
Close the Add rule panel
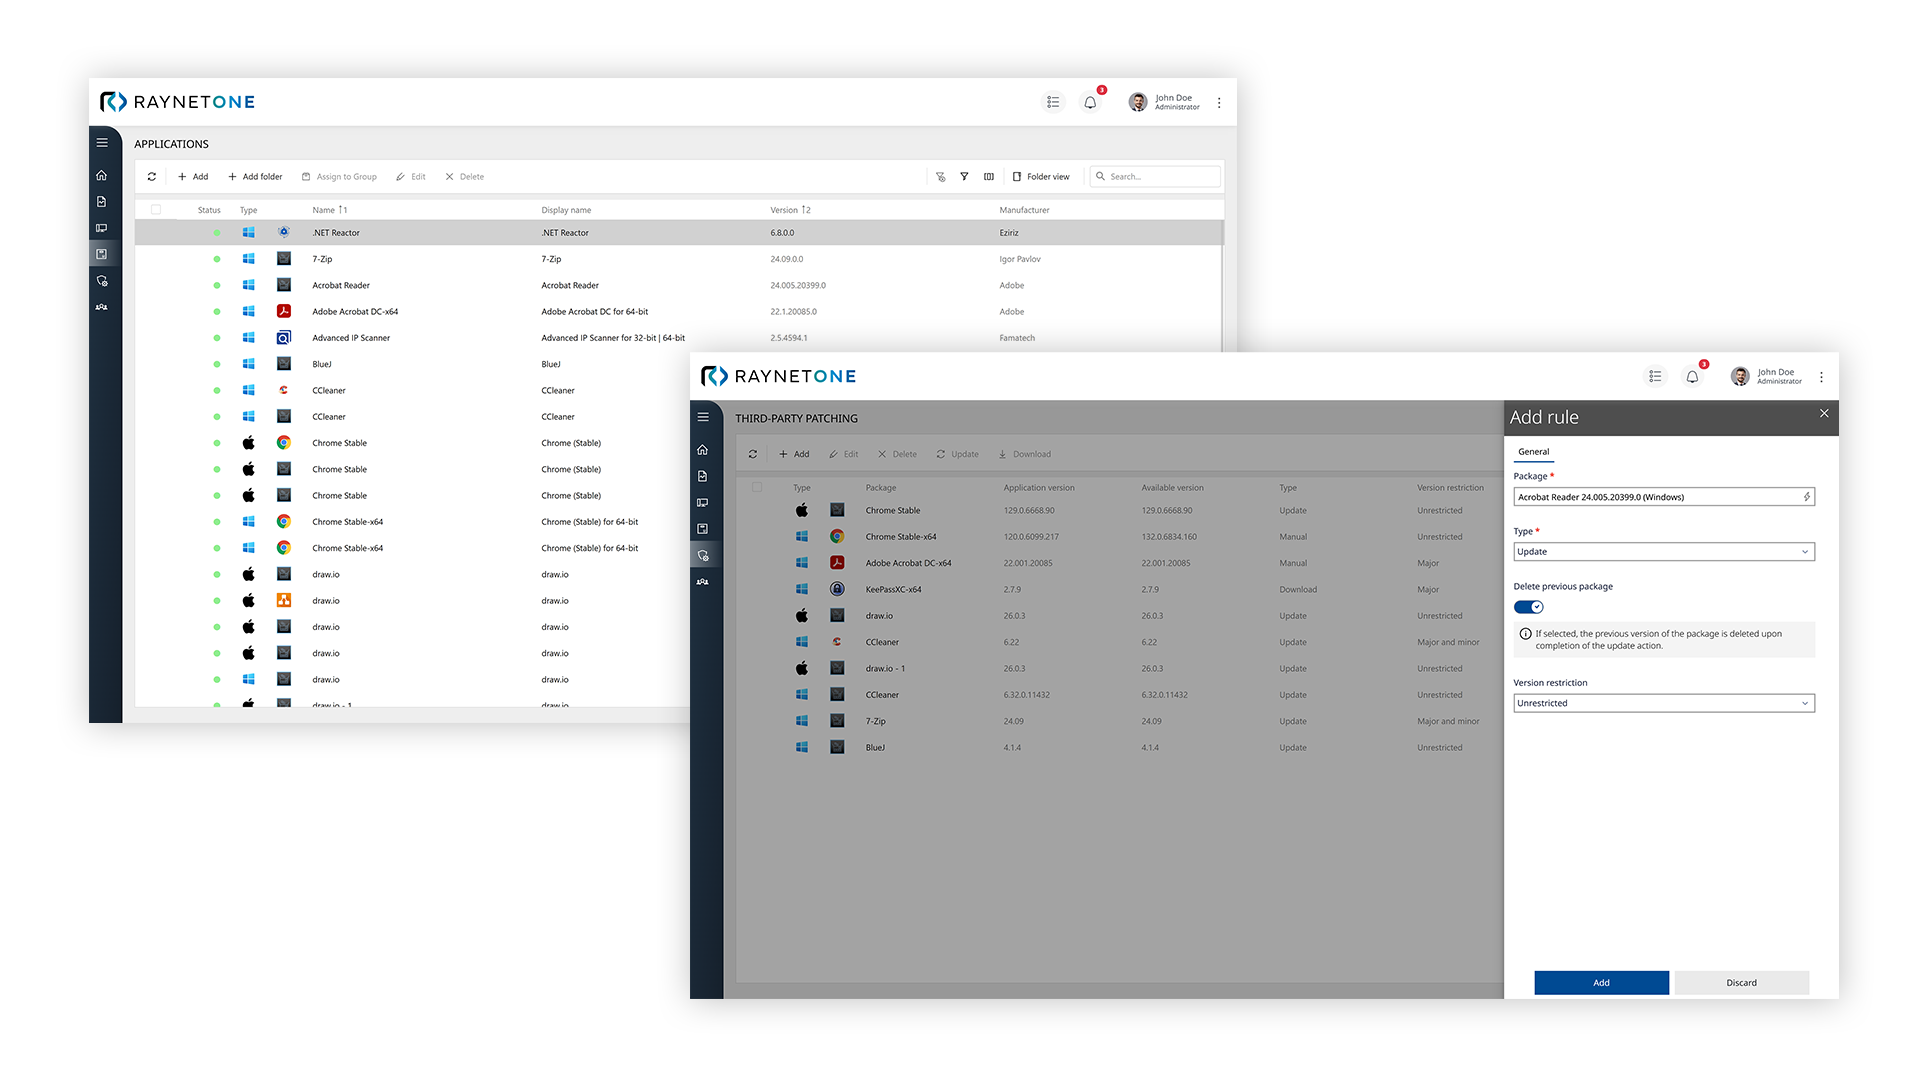click(x=1824, y=413)
